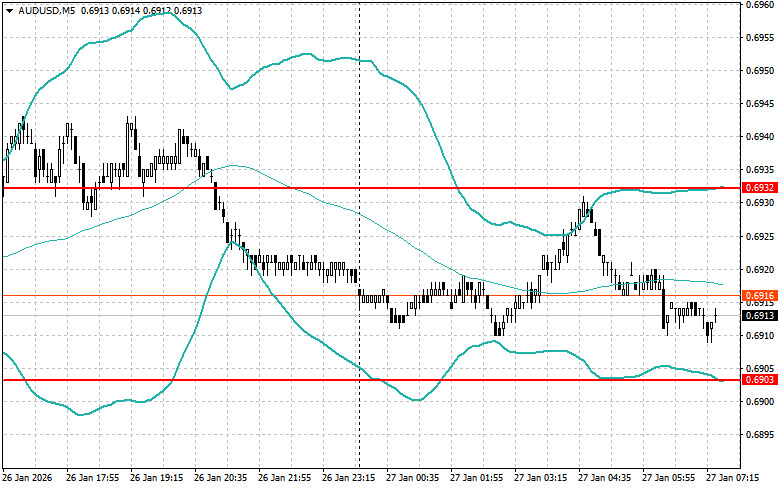This screenshot has width=781, height=489.
Task: Select the orange 0.6916 price level label
Action: 760,296
